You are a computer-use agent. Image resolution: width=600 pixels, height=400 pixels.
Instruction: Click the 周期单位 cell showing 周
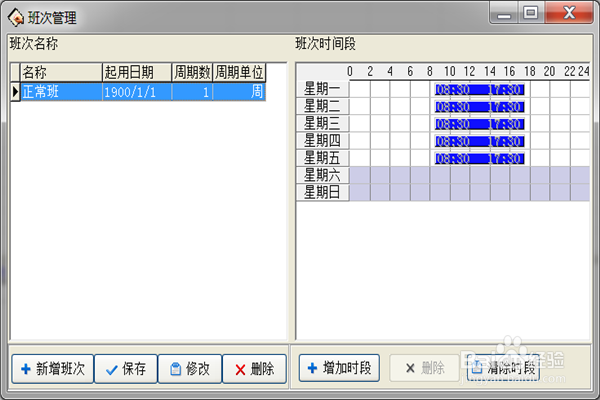(239, 92)
